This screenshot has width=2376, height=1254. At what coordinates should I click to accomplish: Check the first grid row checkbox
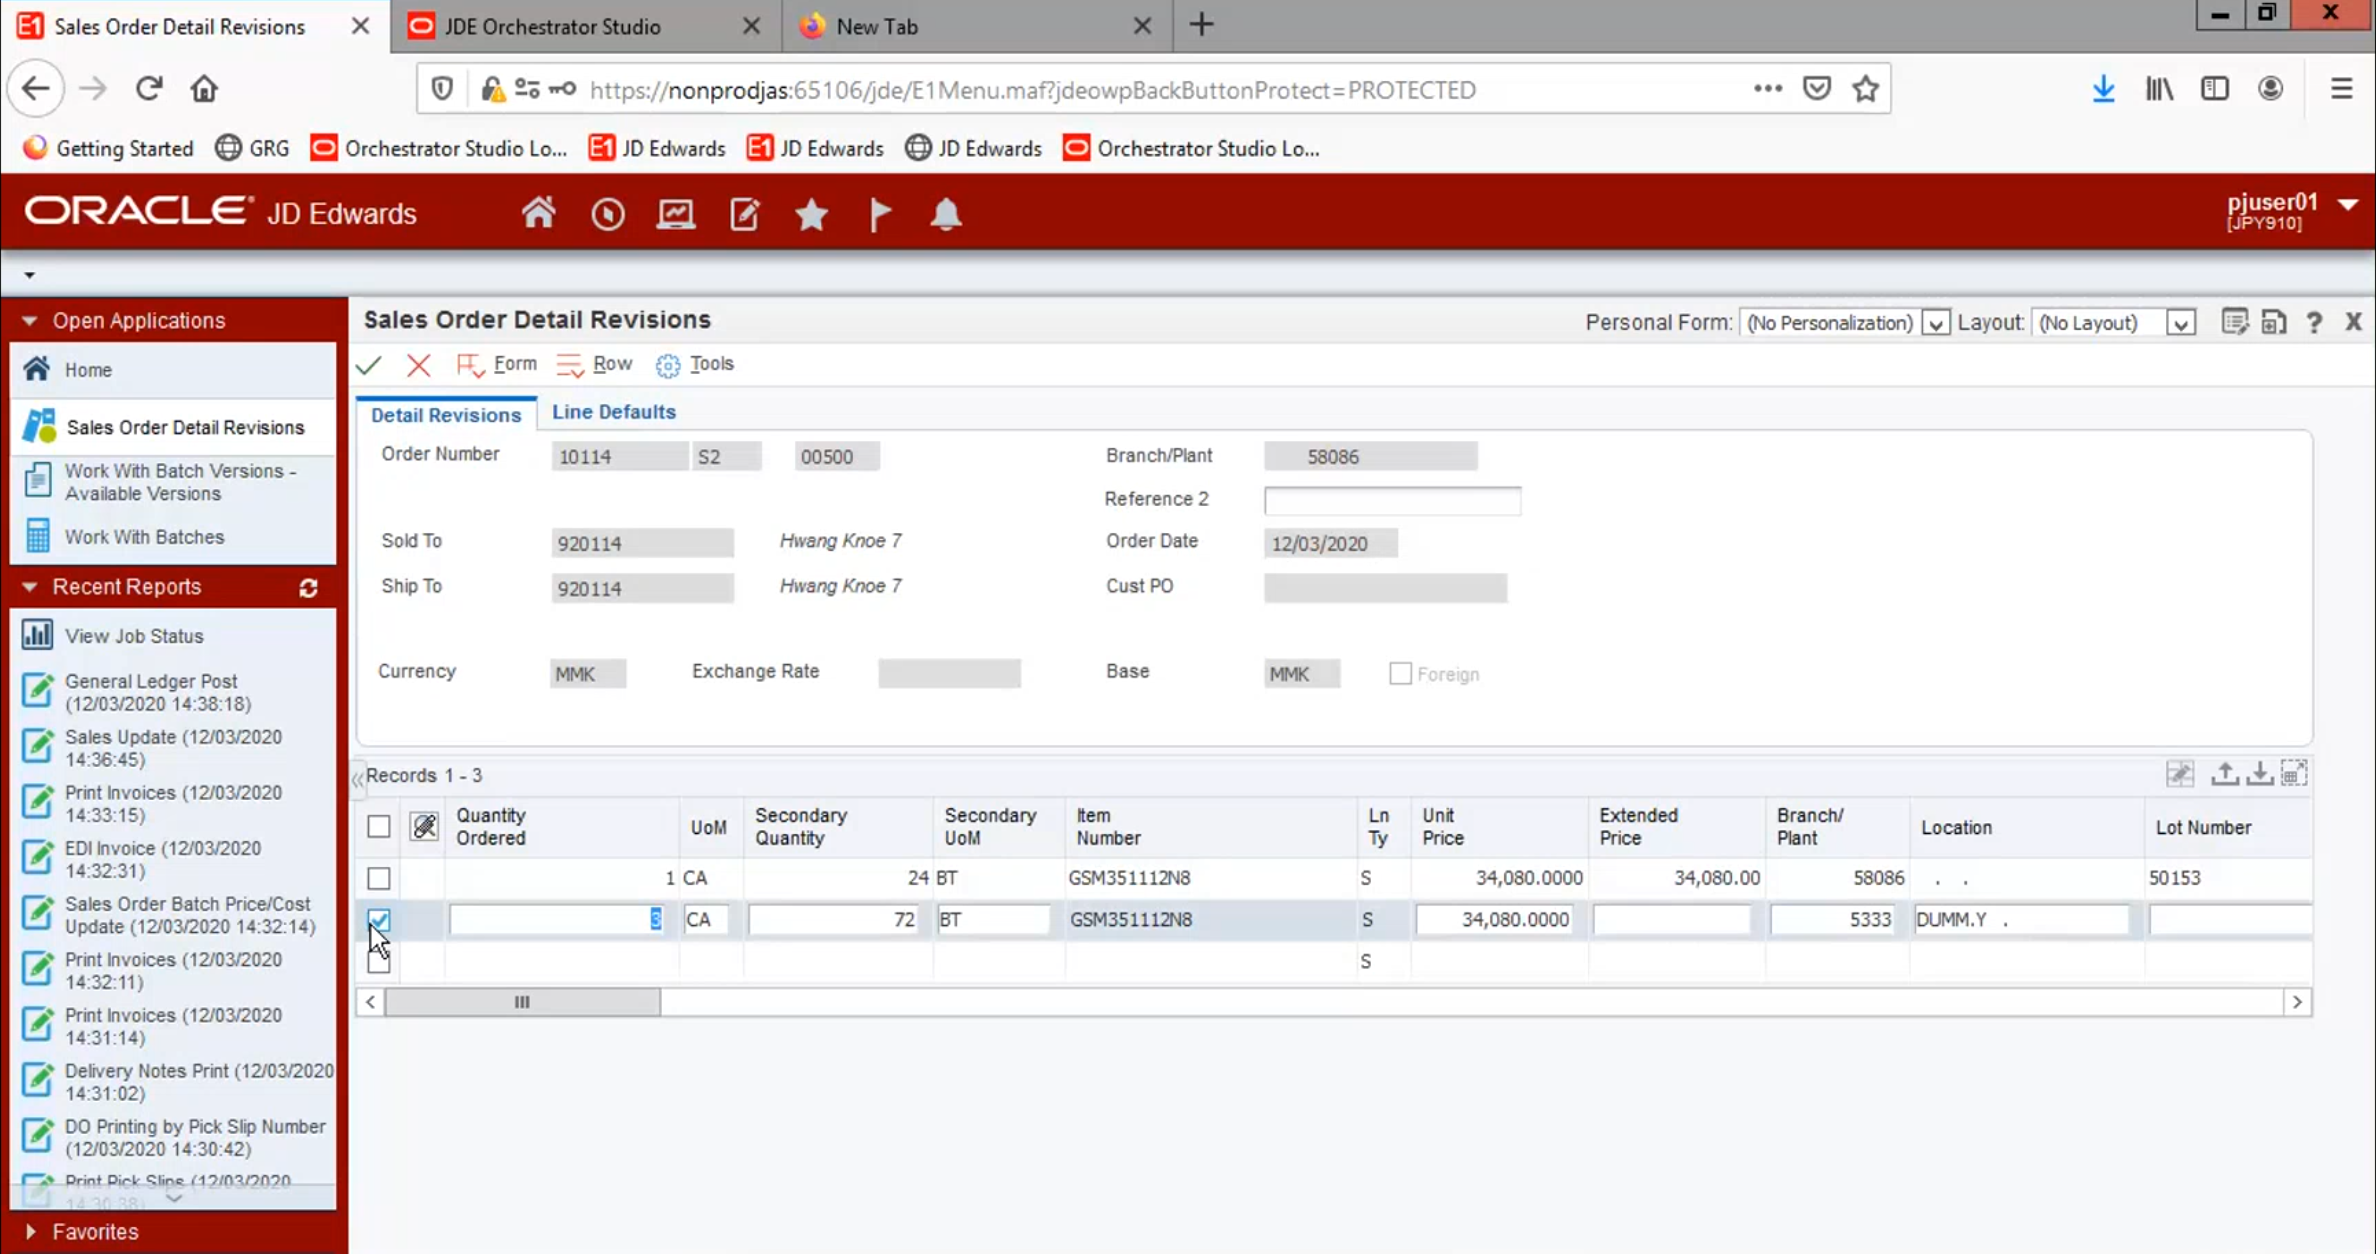(x=378, y=878)
